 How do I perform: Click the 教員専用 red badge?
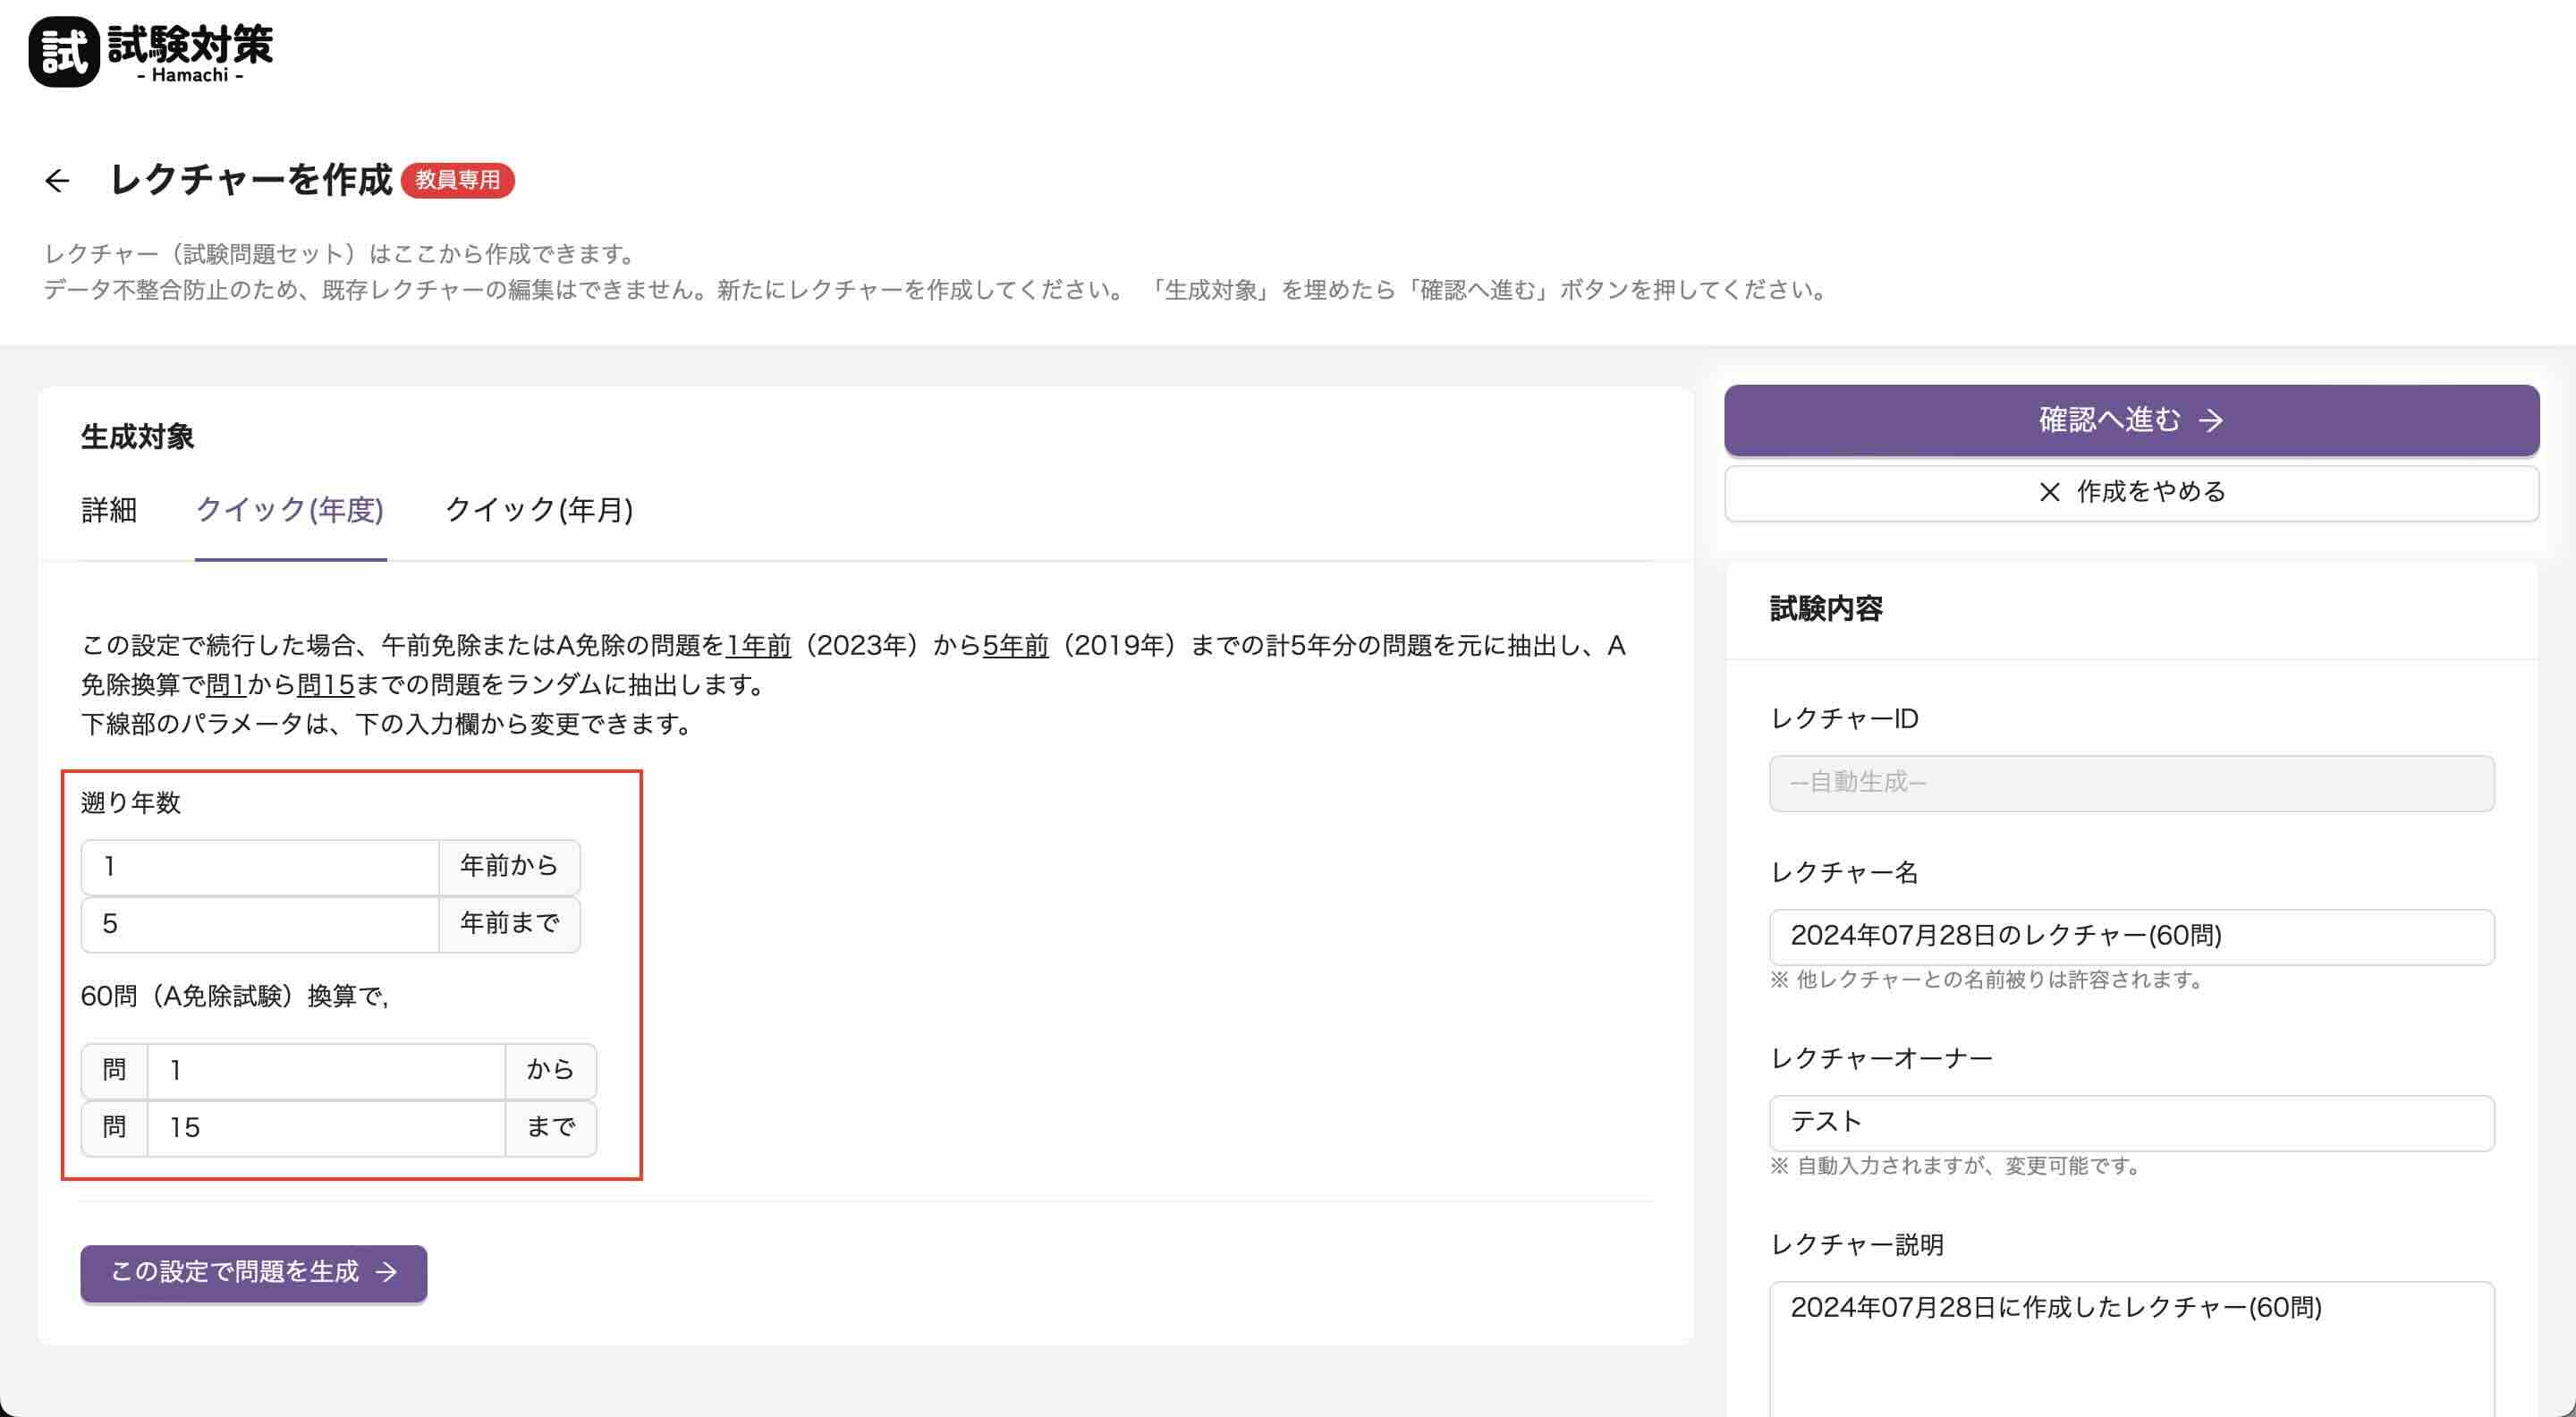tap(457, 180)
